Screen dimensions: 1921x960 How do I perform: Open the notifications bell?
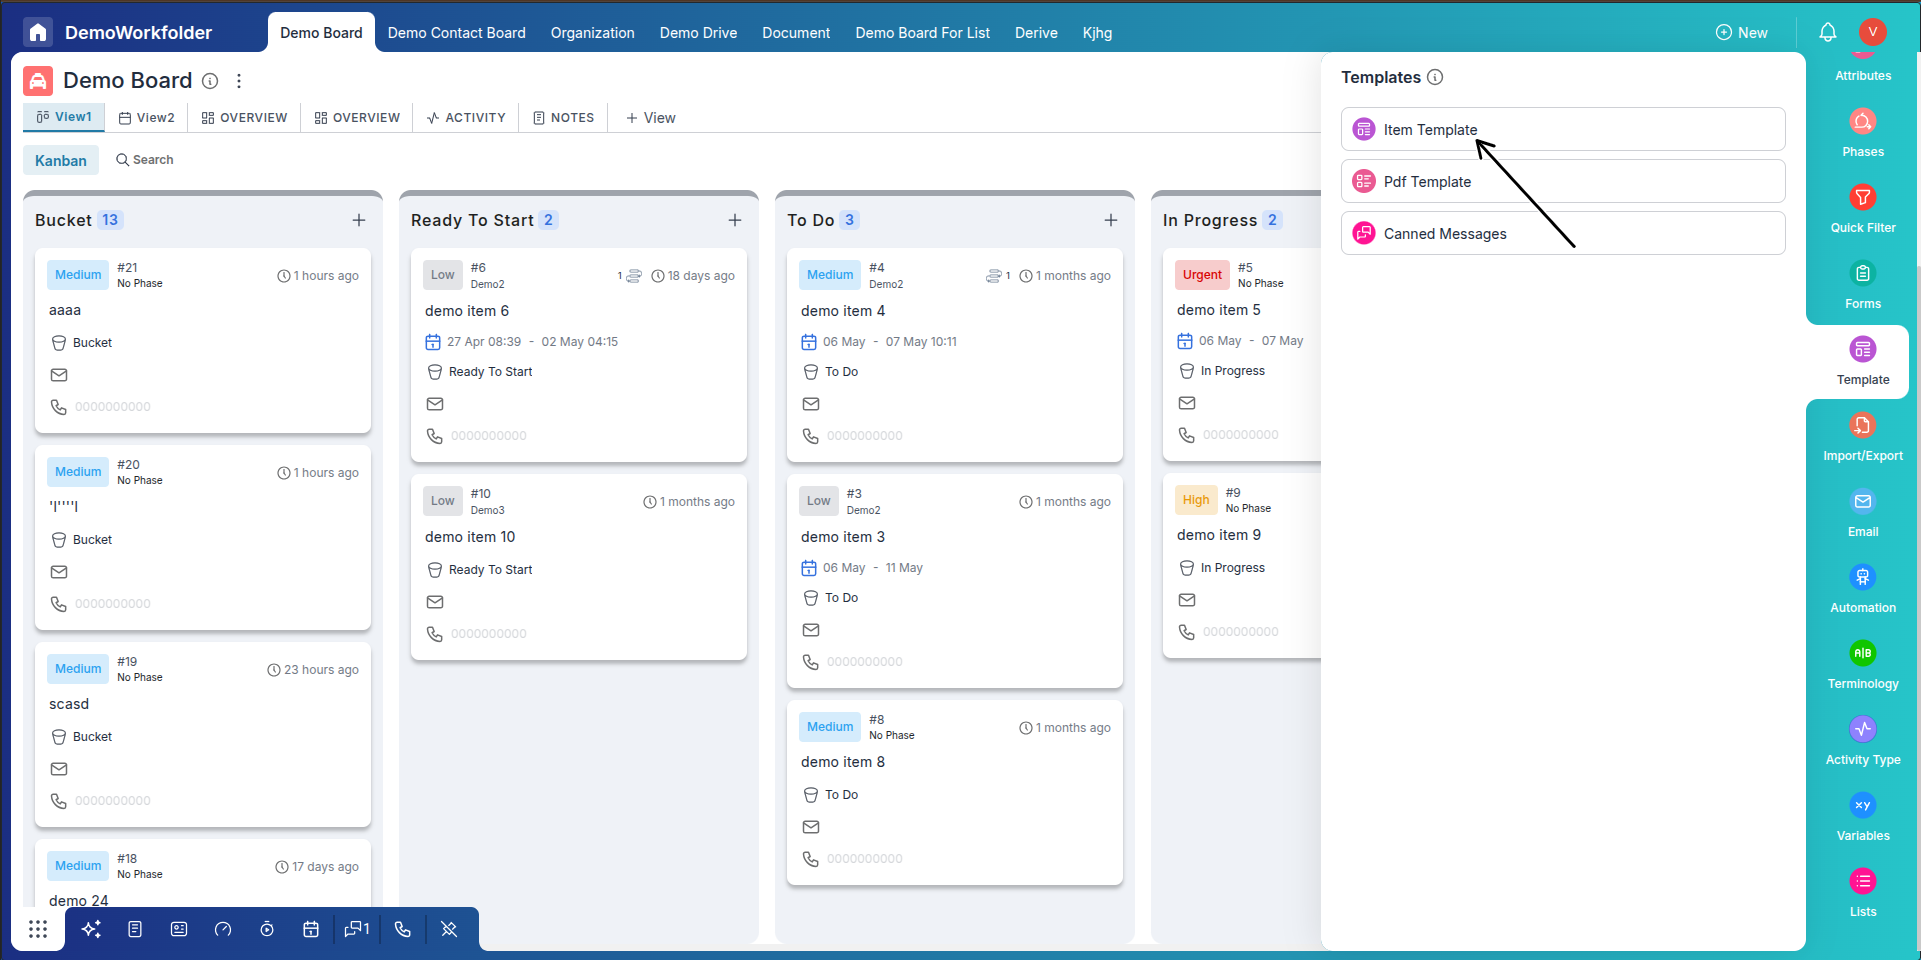point(1828,32)
